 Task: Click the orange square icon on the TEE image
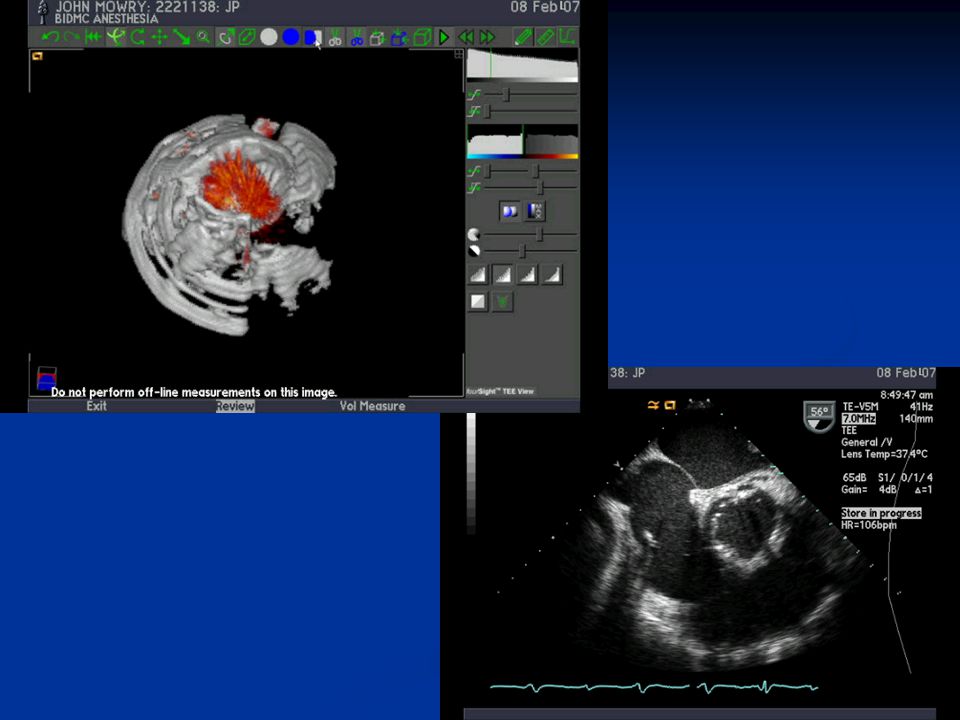670,405
